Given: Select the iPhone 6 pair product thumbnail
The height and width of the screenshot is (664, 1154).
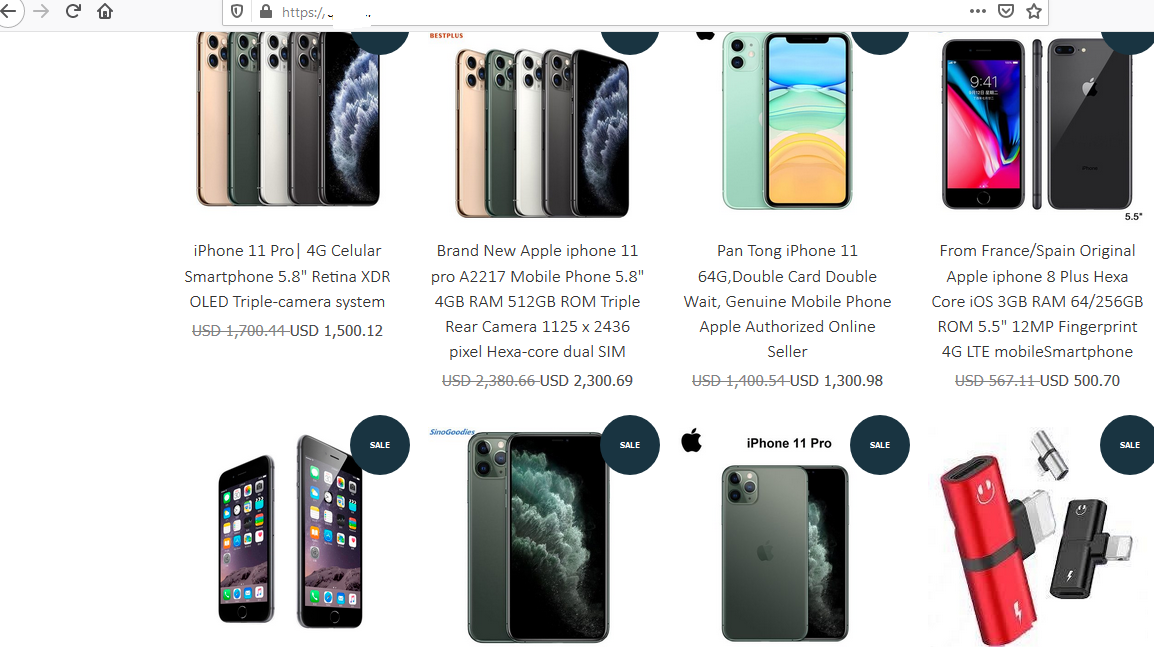Looking at the screenshot, I should pos(291,531).
